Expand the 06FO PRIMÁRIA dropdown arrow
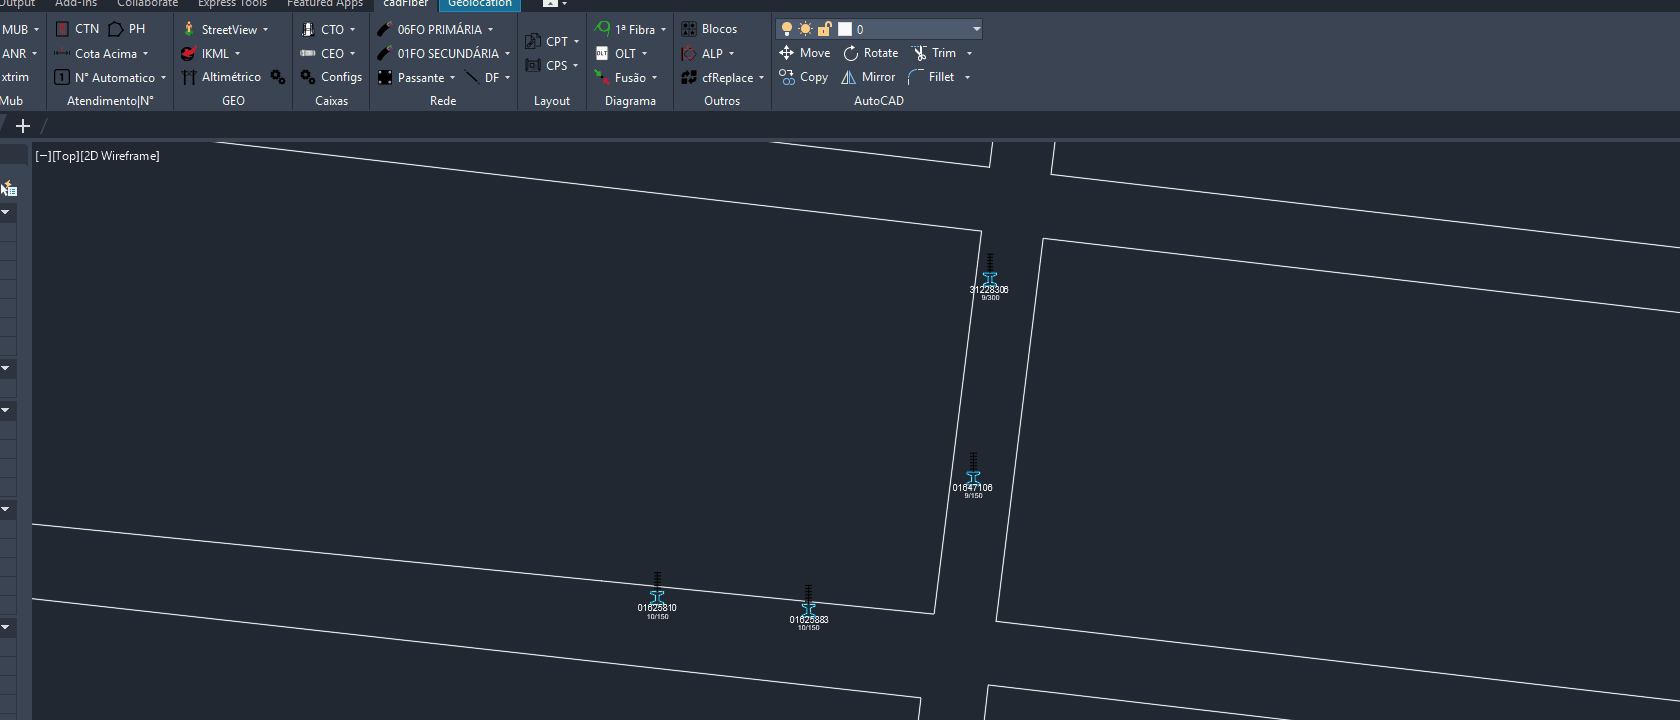1680x720 pixels. coord(491,30)
